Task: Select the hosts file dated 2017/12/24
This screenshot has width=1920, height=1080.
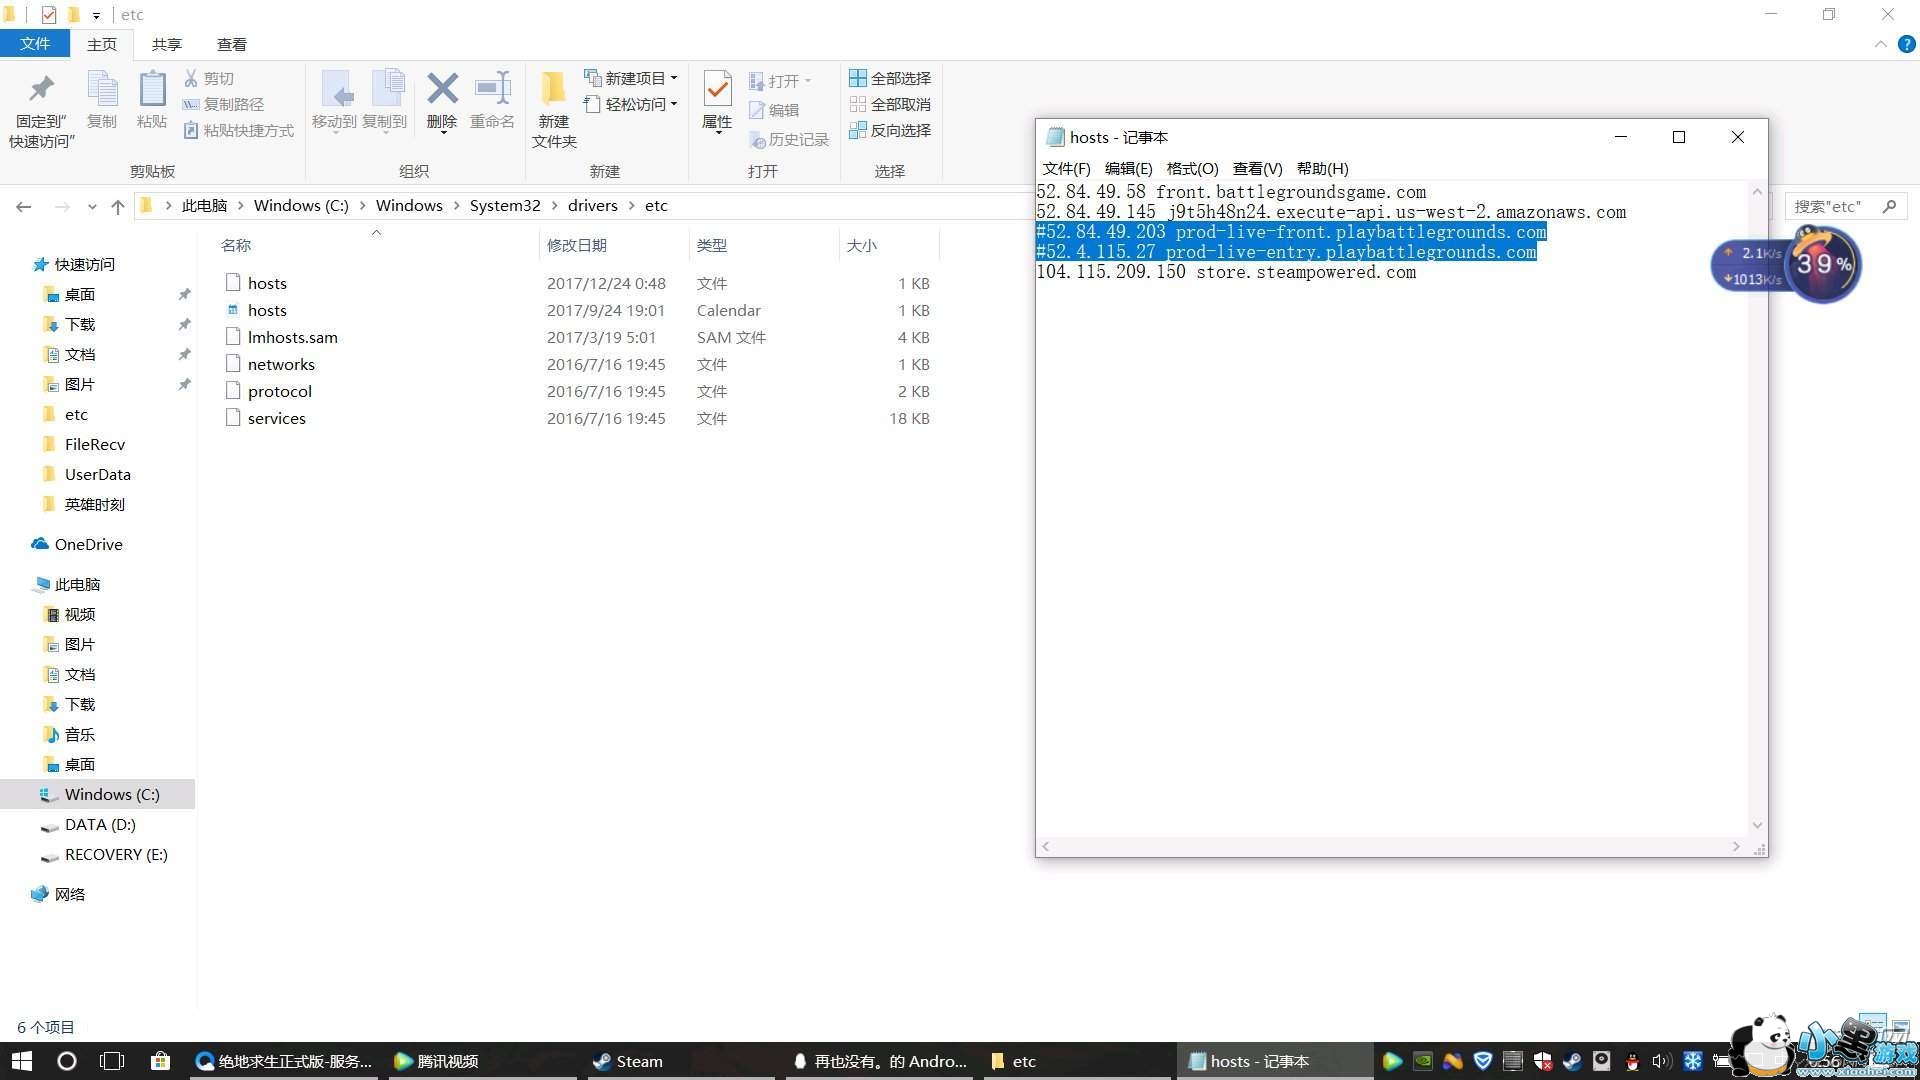Action: 577,283
